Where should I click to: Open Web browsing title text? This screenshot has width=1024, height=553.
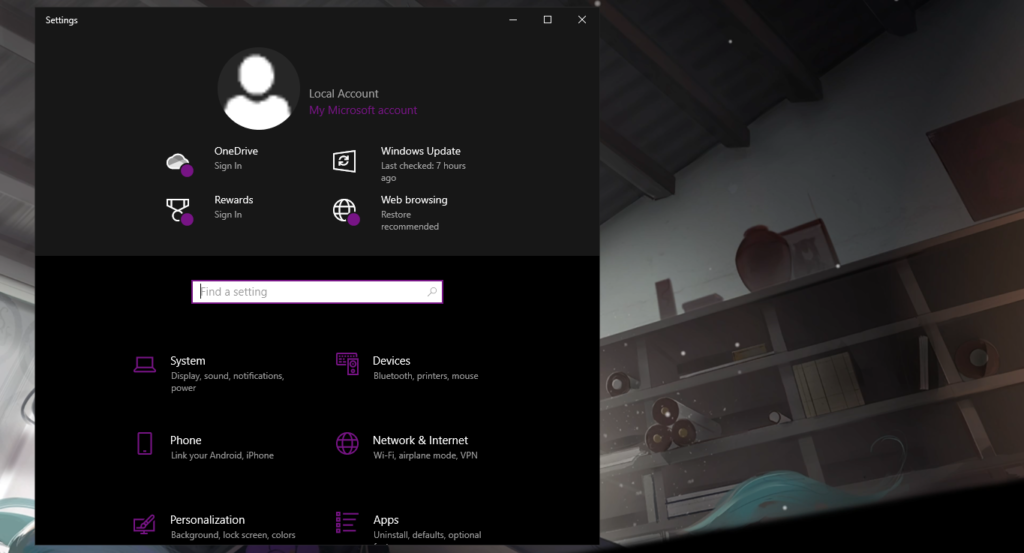414,200
